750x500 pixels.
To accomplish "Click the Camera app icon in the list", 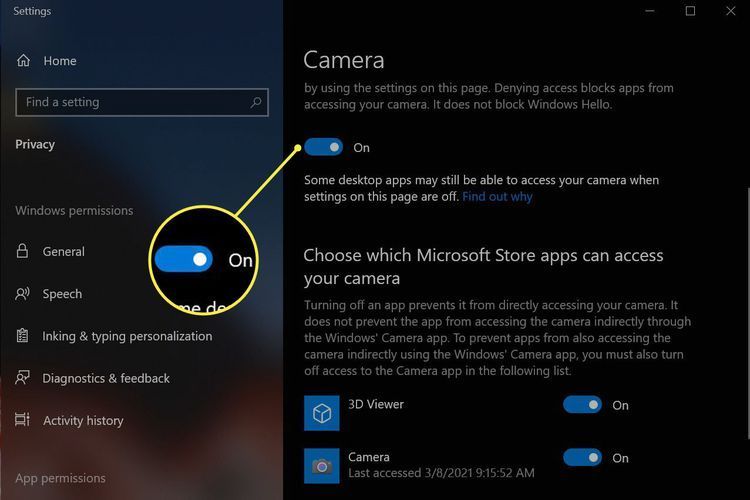I will coord(321,465).
